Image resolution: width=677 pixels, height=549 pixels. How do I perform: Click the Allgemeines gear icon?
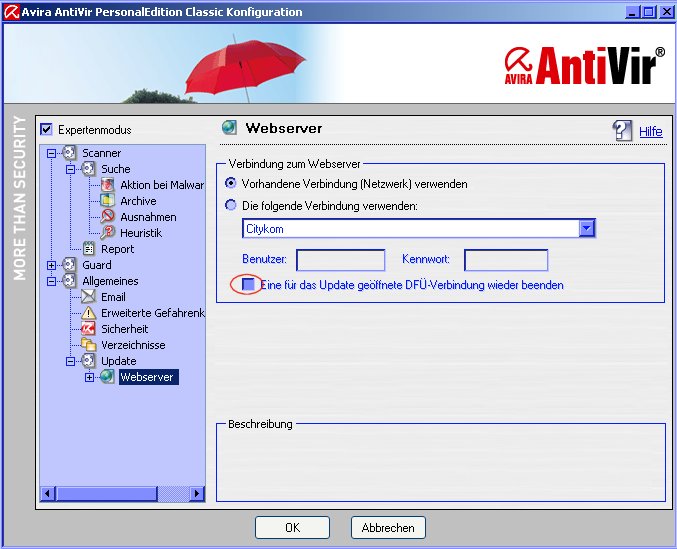point(69,281)
